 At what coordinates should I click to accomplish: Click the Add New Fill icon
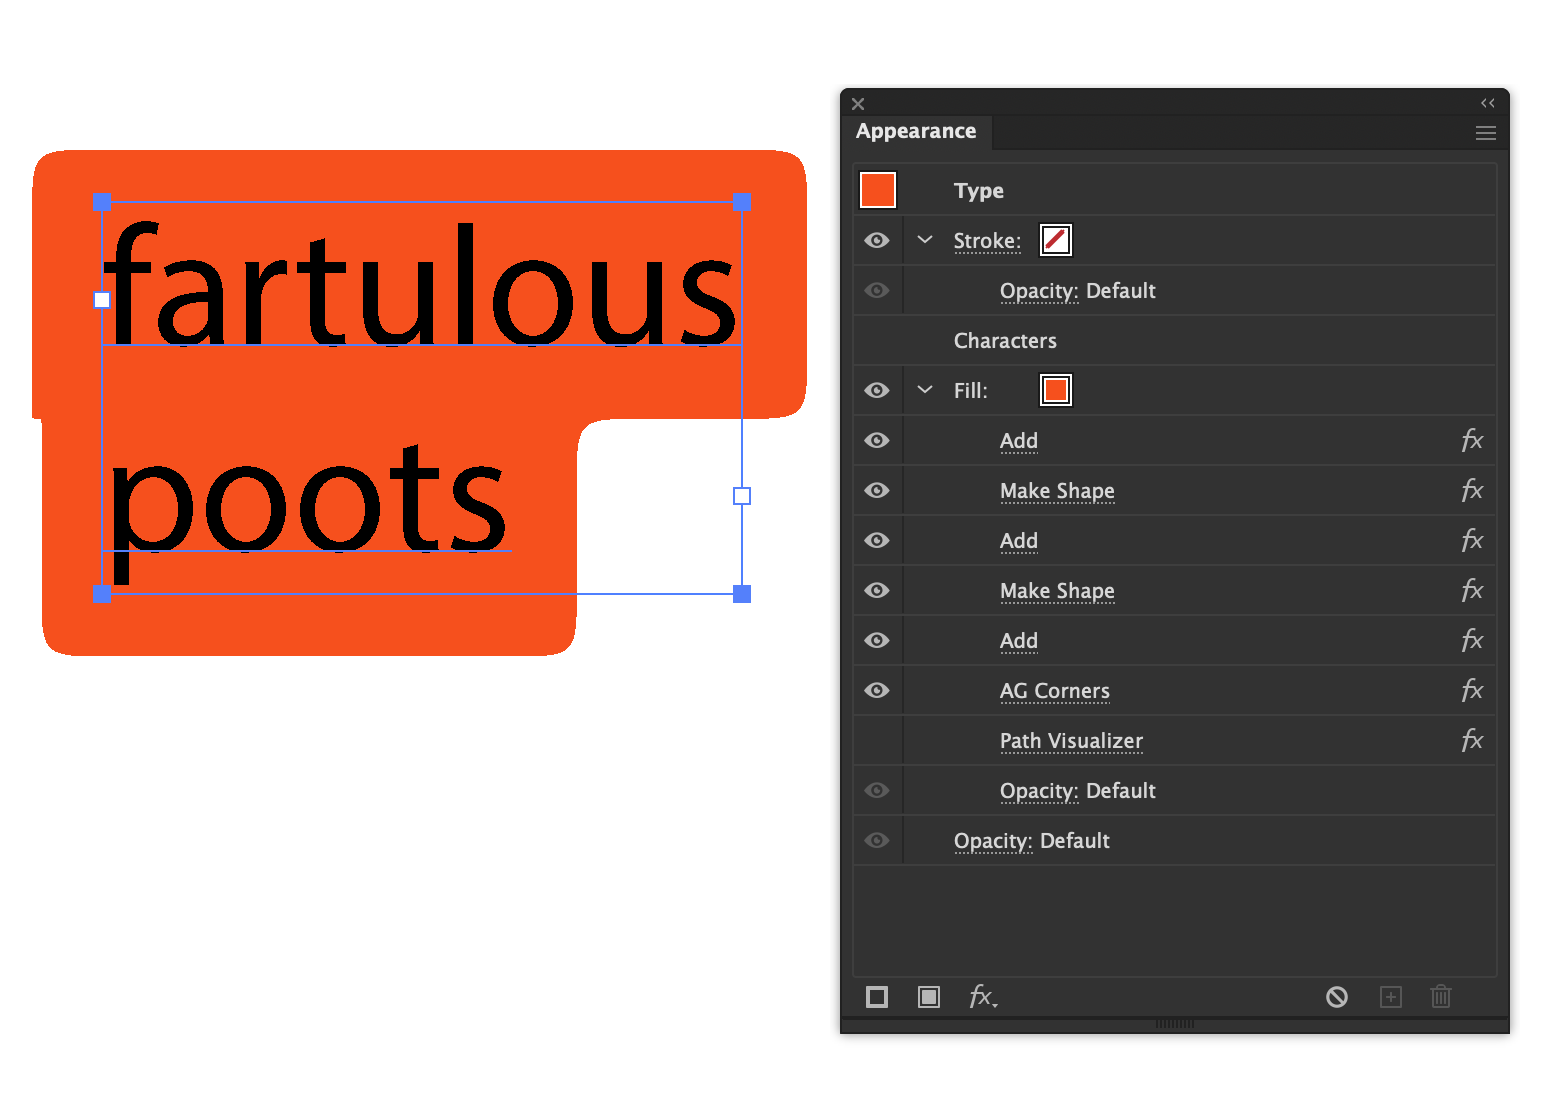(929, 997)
